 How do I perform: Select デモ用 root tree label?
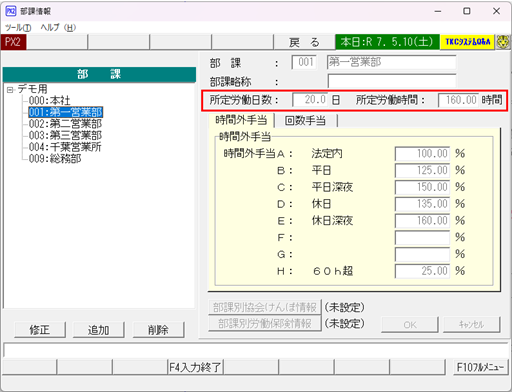tap(32, 89)
